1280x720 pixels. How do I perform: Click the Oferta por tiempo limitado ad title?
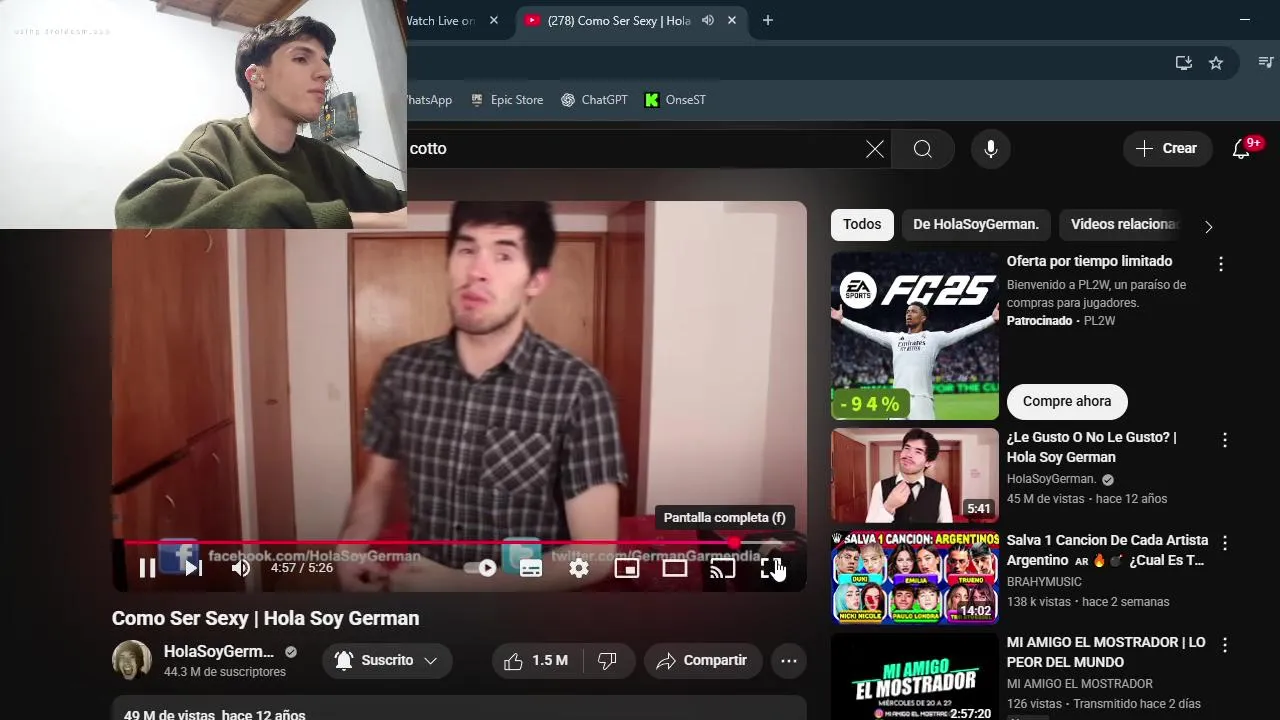(x=1090, y=261)
